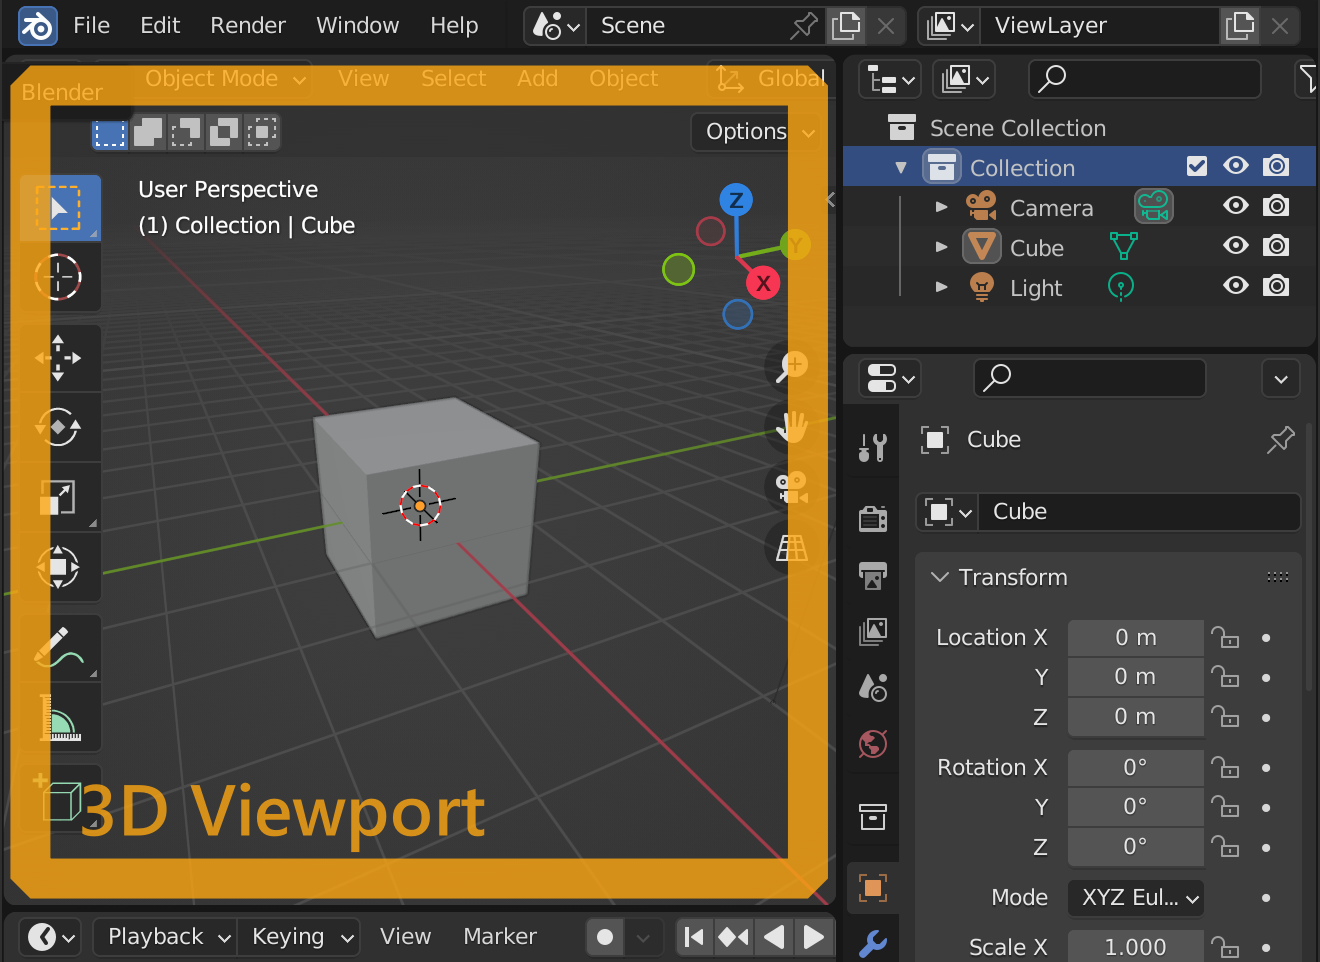Open the Object Mode dropdown

226,78
